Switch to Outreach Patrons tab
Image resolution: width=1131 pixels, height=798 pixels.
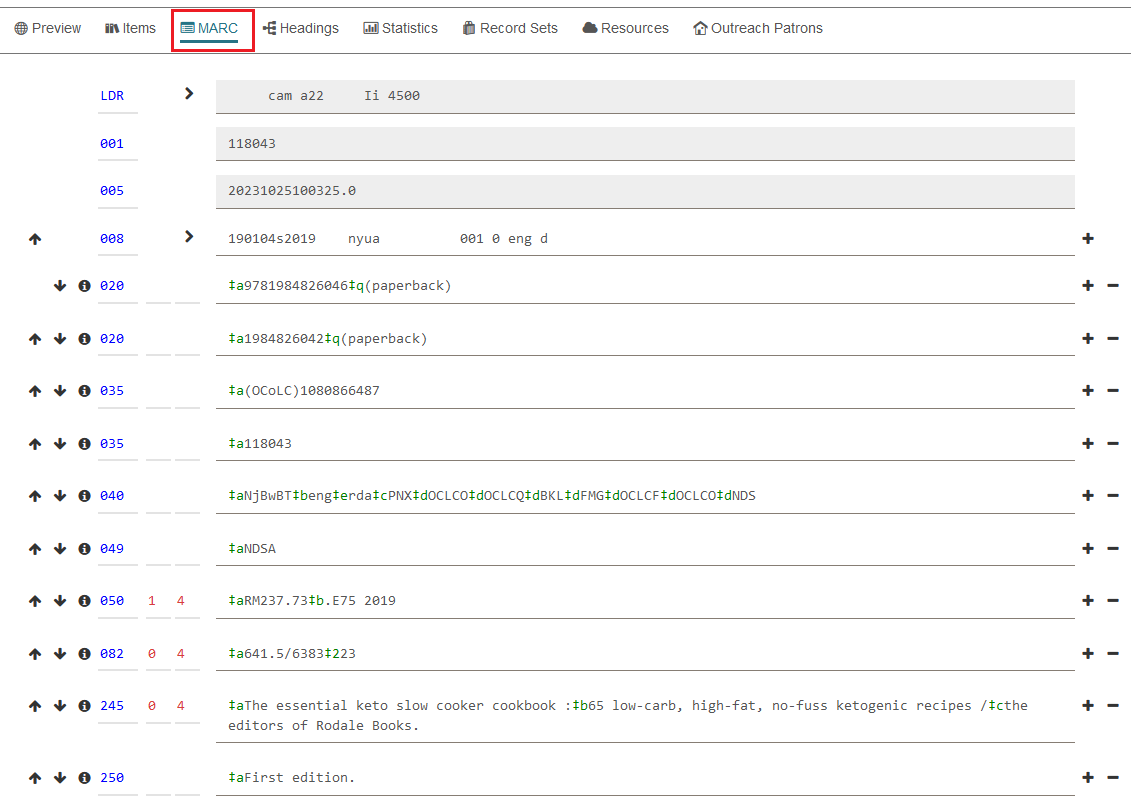[x=758, y=28]
